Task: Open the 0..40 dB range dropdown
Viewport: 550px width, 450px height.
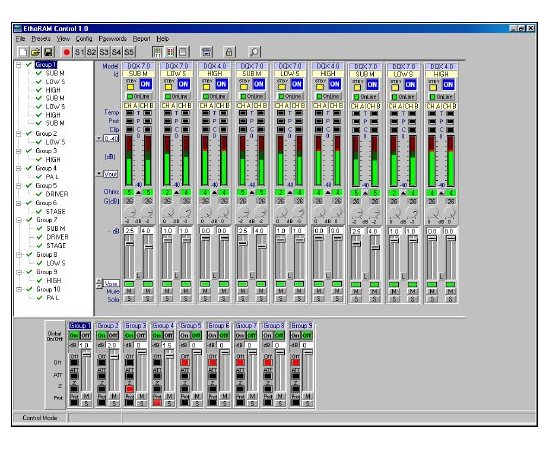Action: click(99, 139)
